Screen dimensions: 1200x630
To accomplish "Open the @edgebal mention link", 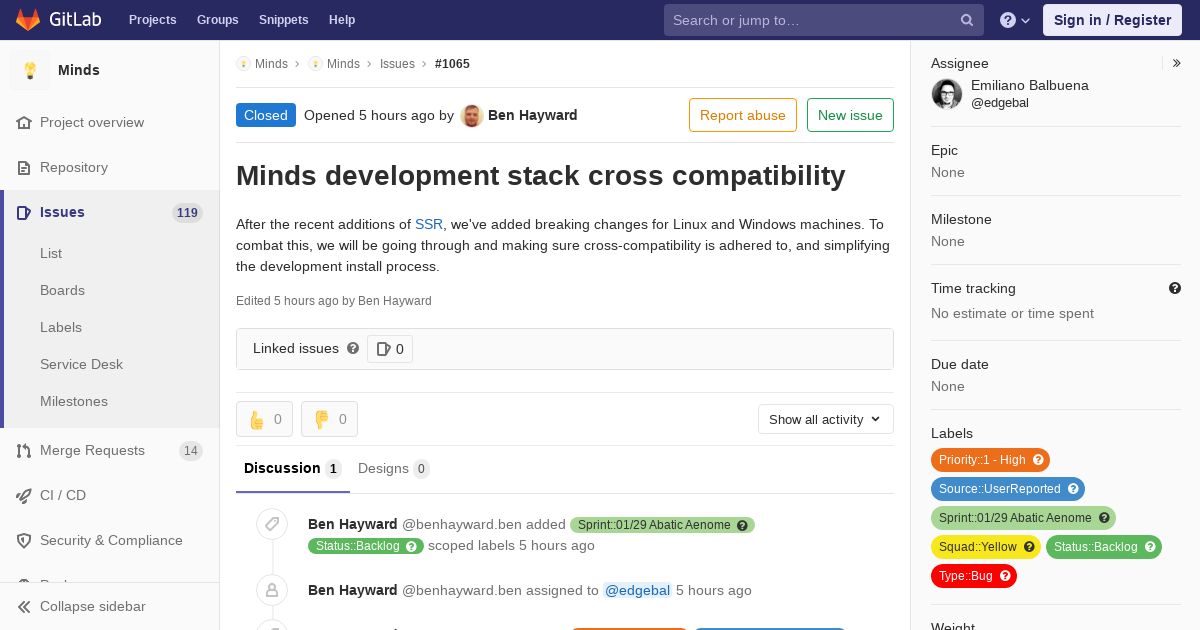I will (x=637, y=590).
